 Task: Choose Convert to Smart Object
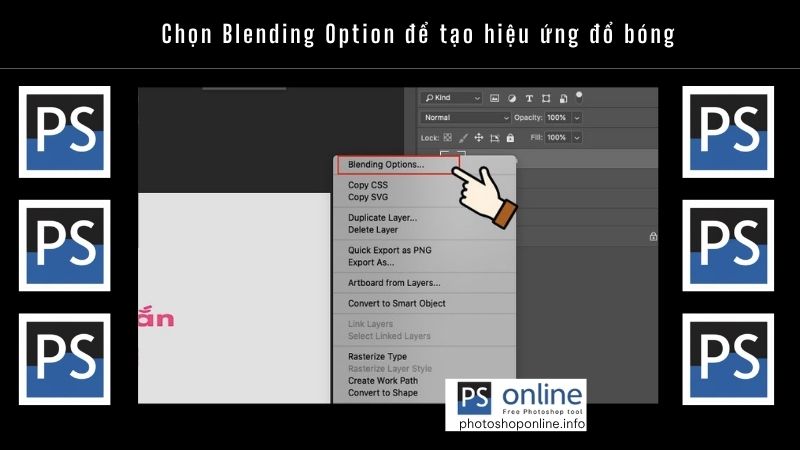[397, 303]
